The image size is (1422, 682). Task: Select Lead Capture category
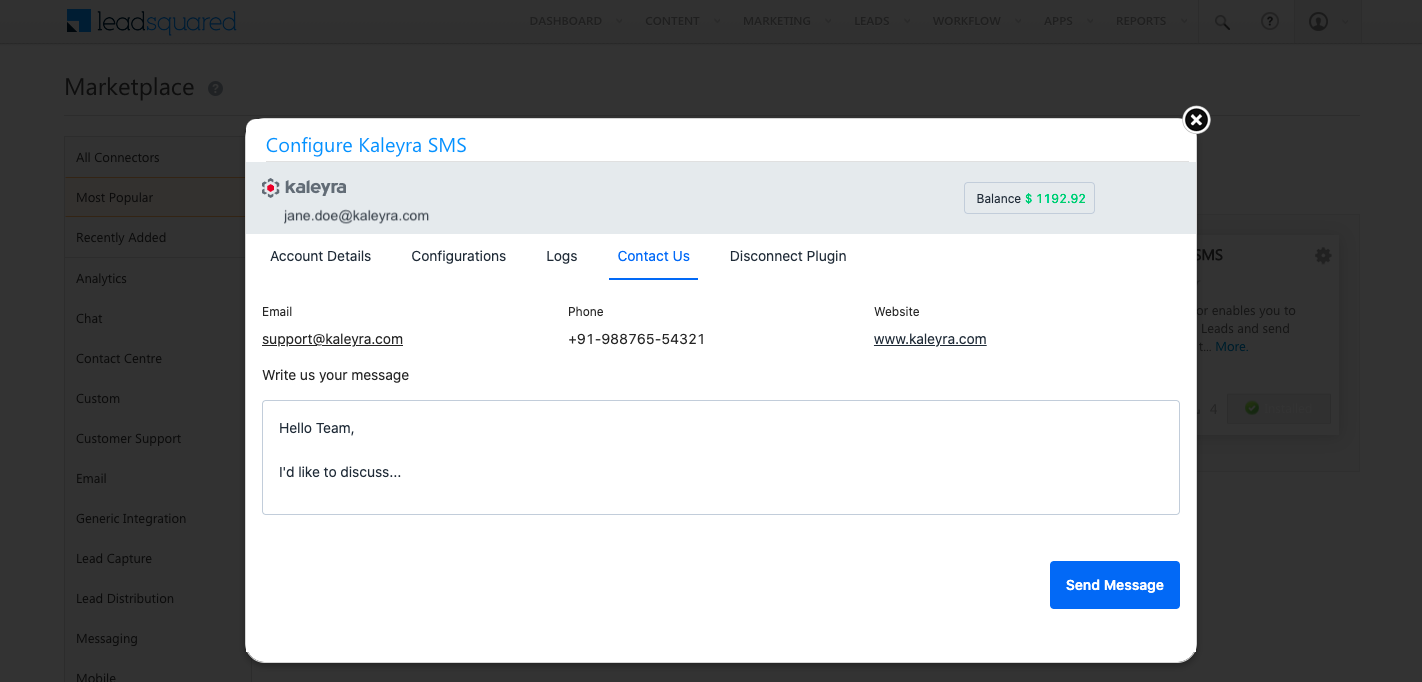click(114, 558)
